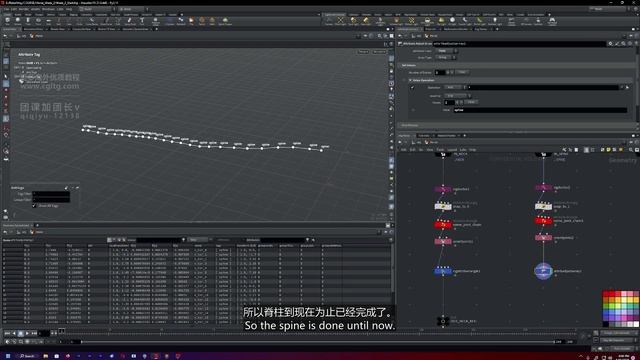Toggle Show All Tags checkbox
Viewport: 640px width, 360px height.
coord(34,206)
